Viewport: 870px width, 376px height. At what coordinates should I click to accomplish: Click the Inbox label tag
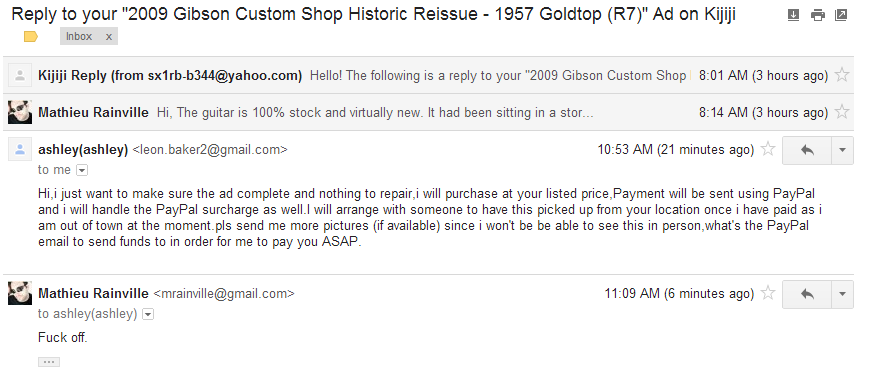79,37
